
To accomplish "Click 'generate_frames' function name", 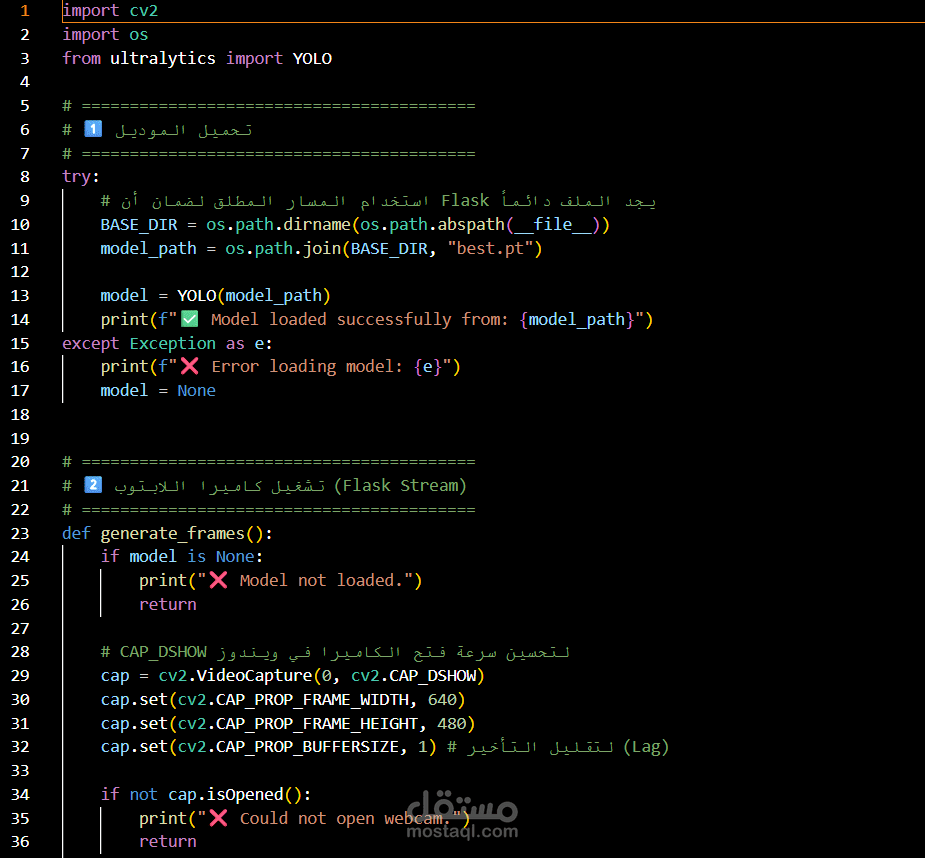I will (172, 533).
